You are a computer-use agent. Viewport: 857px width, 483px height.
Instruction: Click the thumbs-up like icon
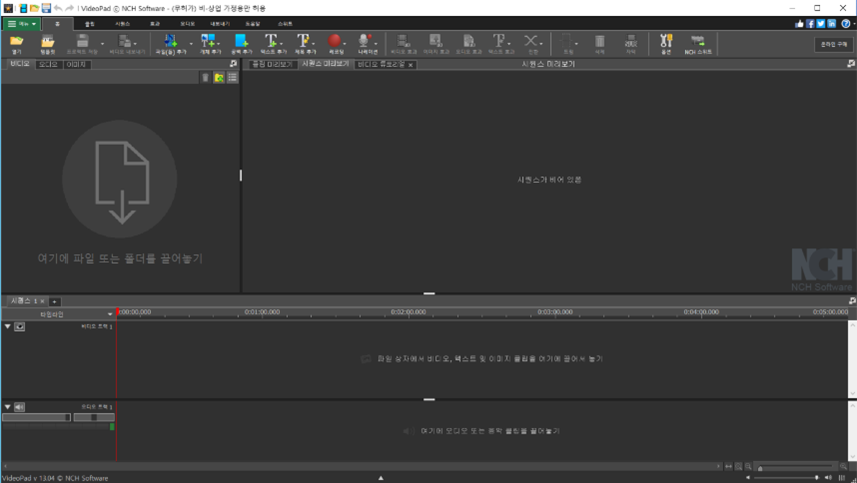tap(800, 23)
